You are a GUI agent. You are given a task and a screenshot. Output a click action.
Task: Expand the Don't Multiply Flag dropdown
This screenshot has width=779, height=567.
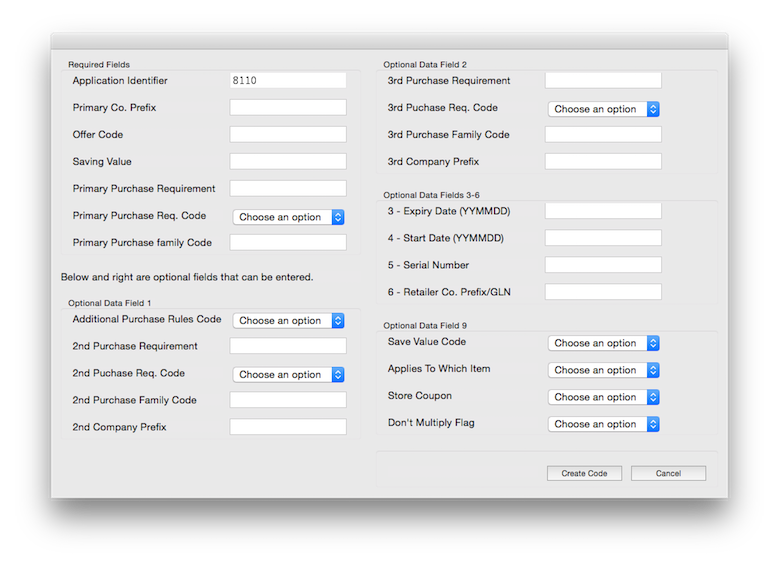pyautogui.click(x=603, y=424)
